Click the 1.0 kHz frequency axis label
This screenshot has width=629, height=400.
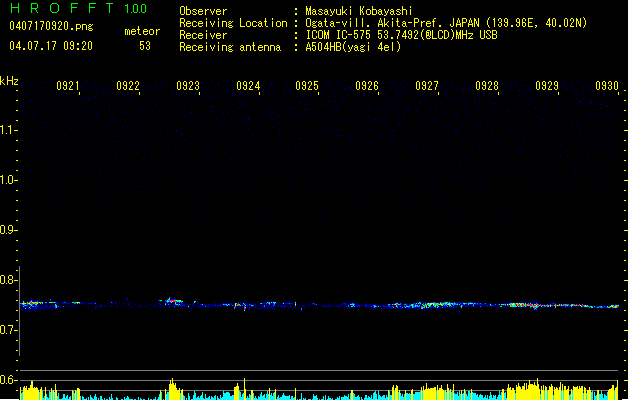[x=7, y=180]
